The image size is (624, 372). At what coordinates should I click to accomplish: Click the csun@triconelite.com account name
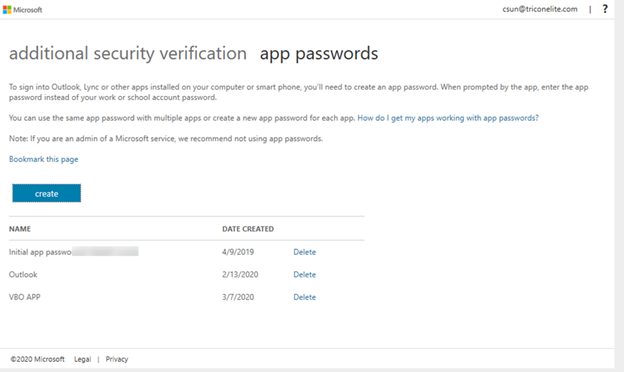tap(540, 9)
